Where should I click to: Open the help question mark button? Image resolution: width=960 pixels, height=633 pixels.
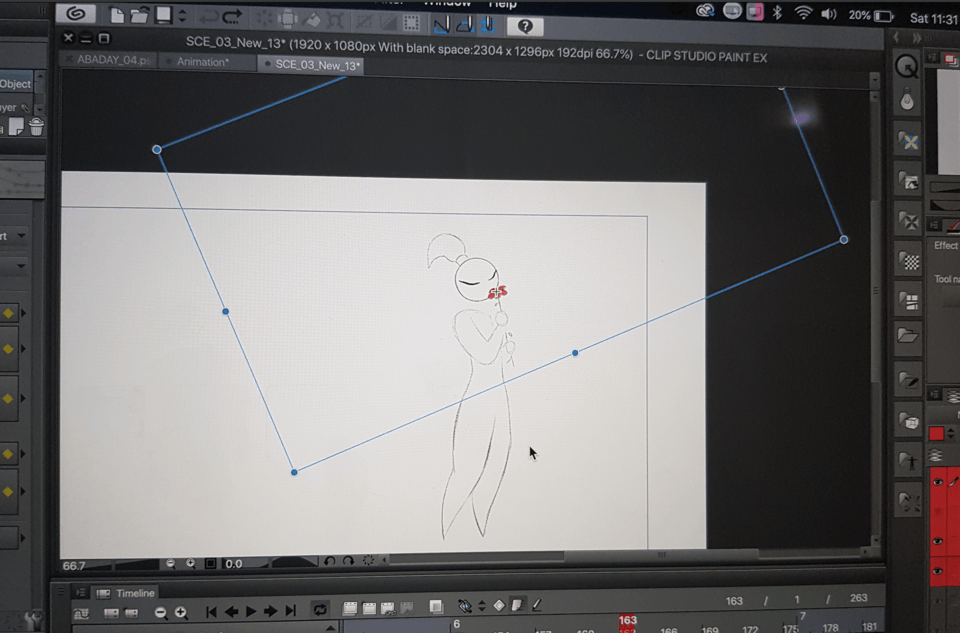coord(525,27)
